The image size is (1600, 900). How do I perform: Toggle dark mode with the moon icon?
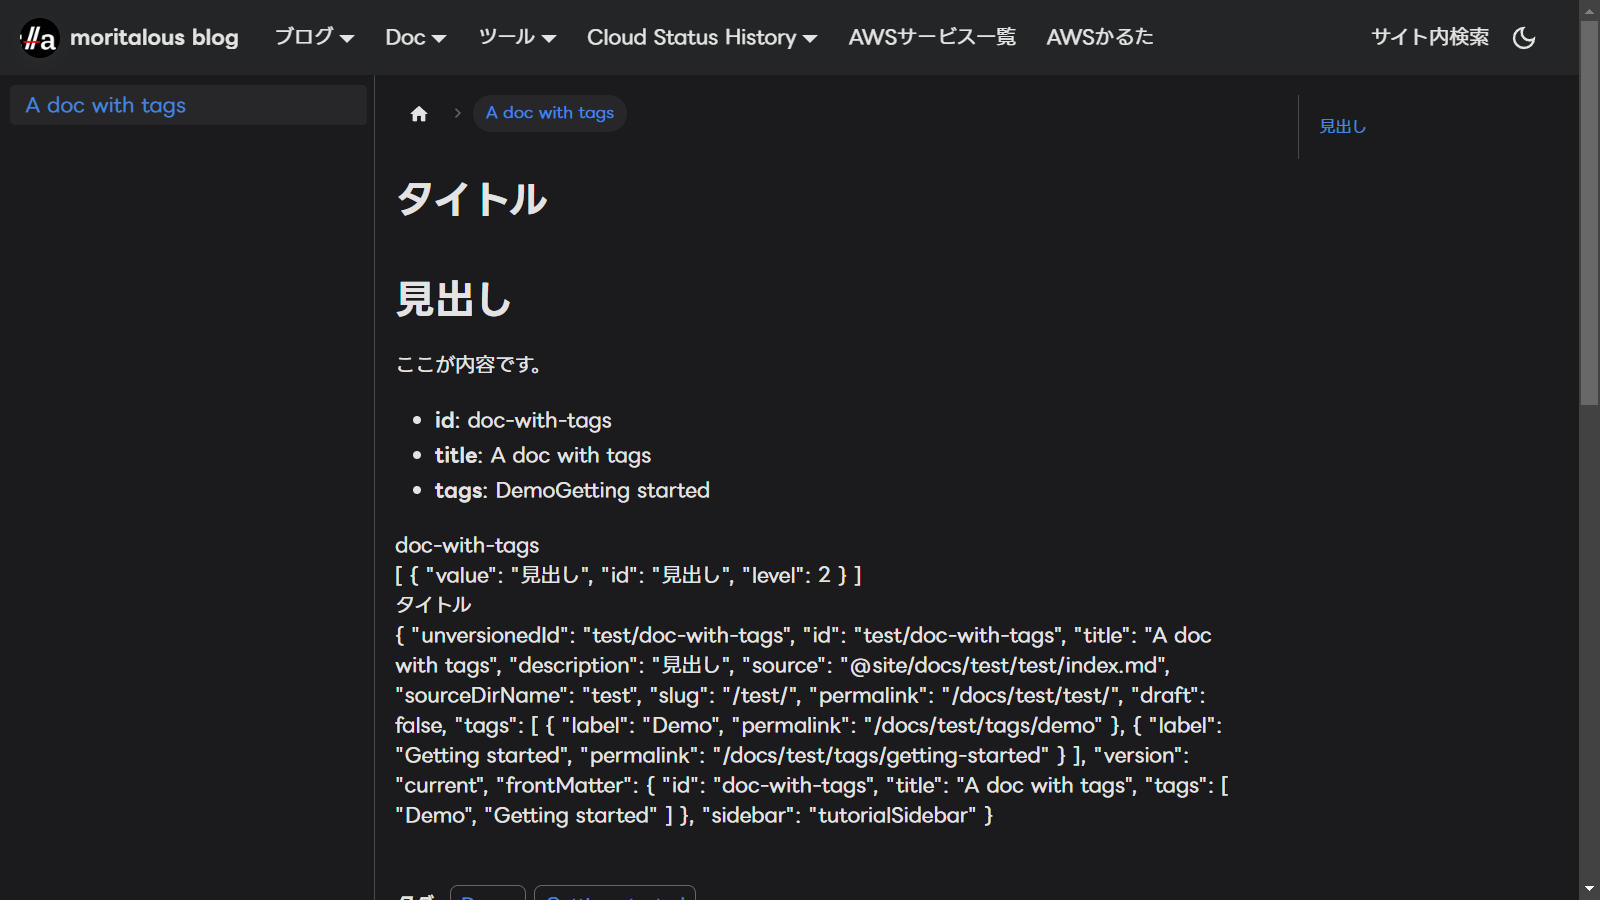tap(1524, 38)
